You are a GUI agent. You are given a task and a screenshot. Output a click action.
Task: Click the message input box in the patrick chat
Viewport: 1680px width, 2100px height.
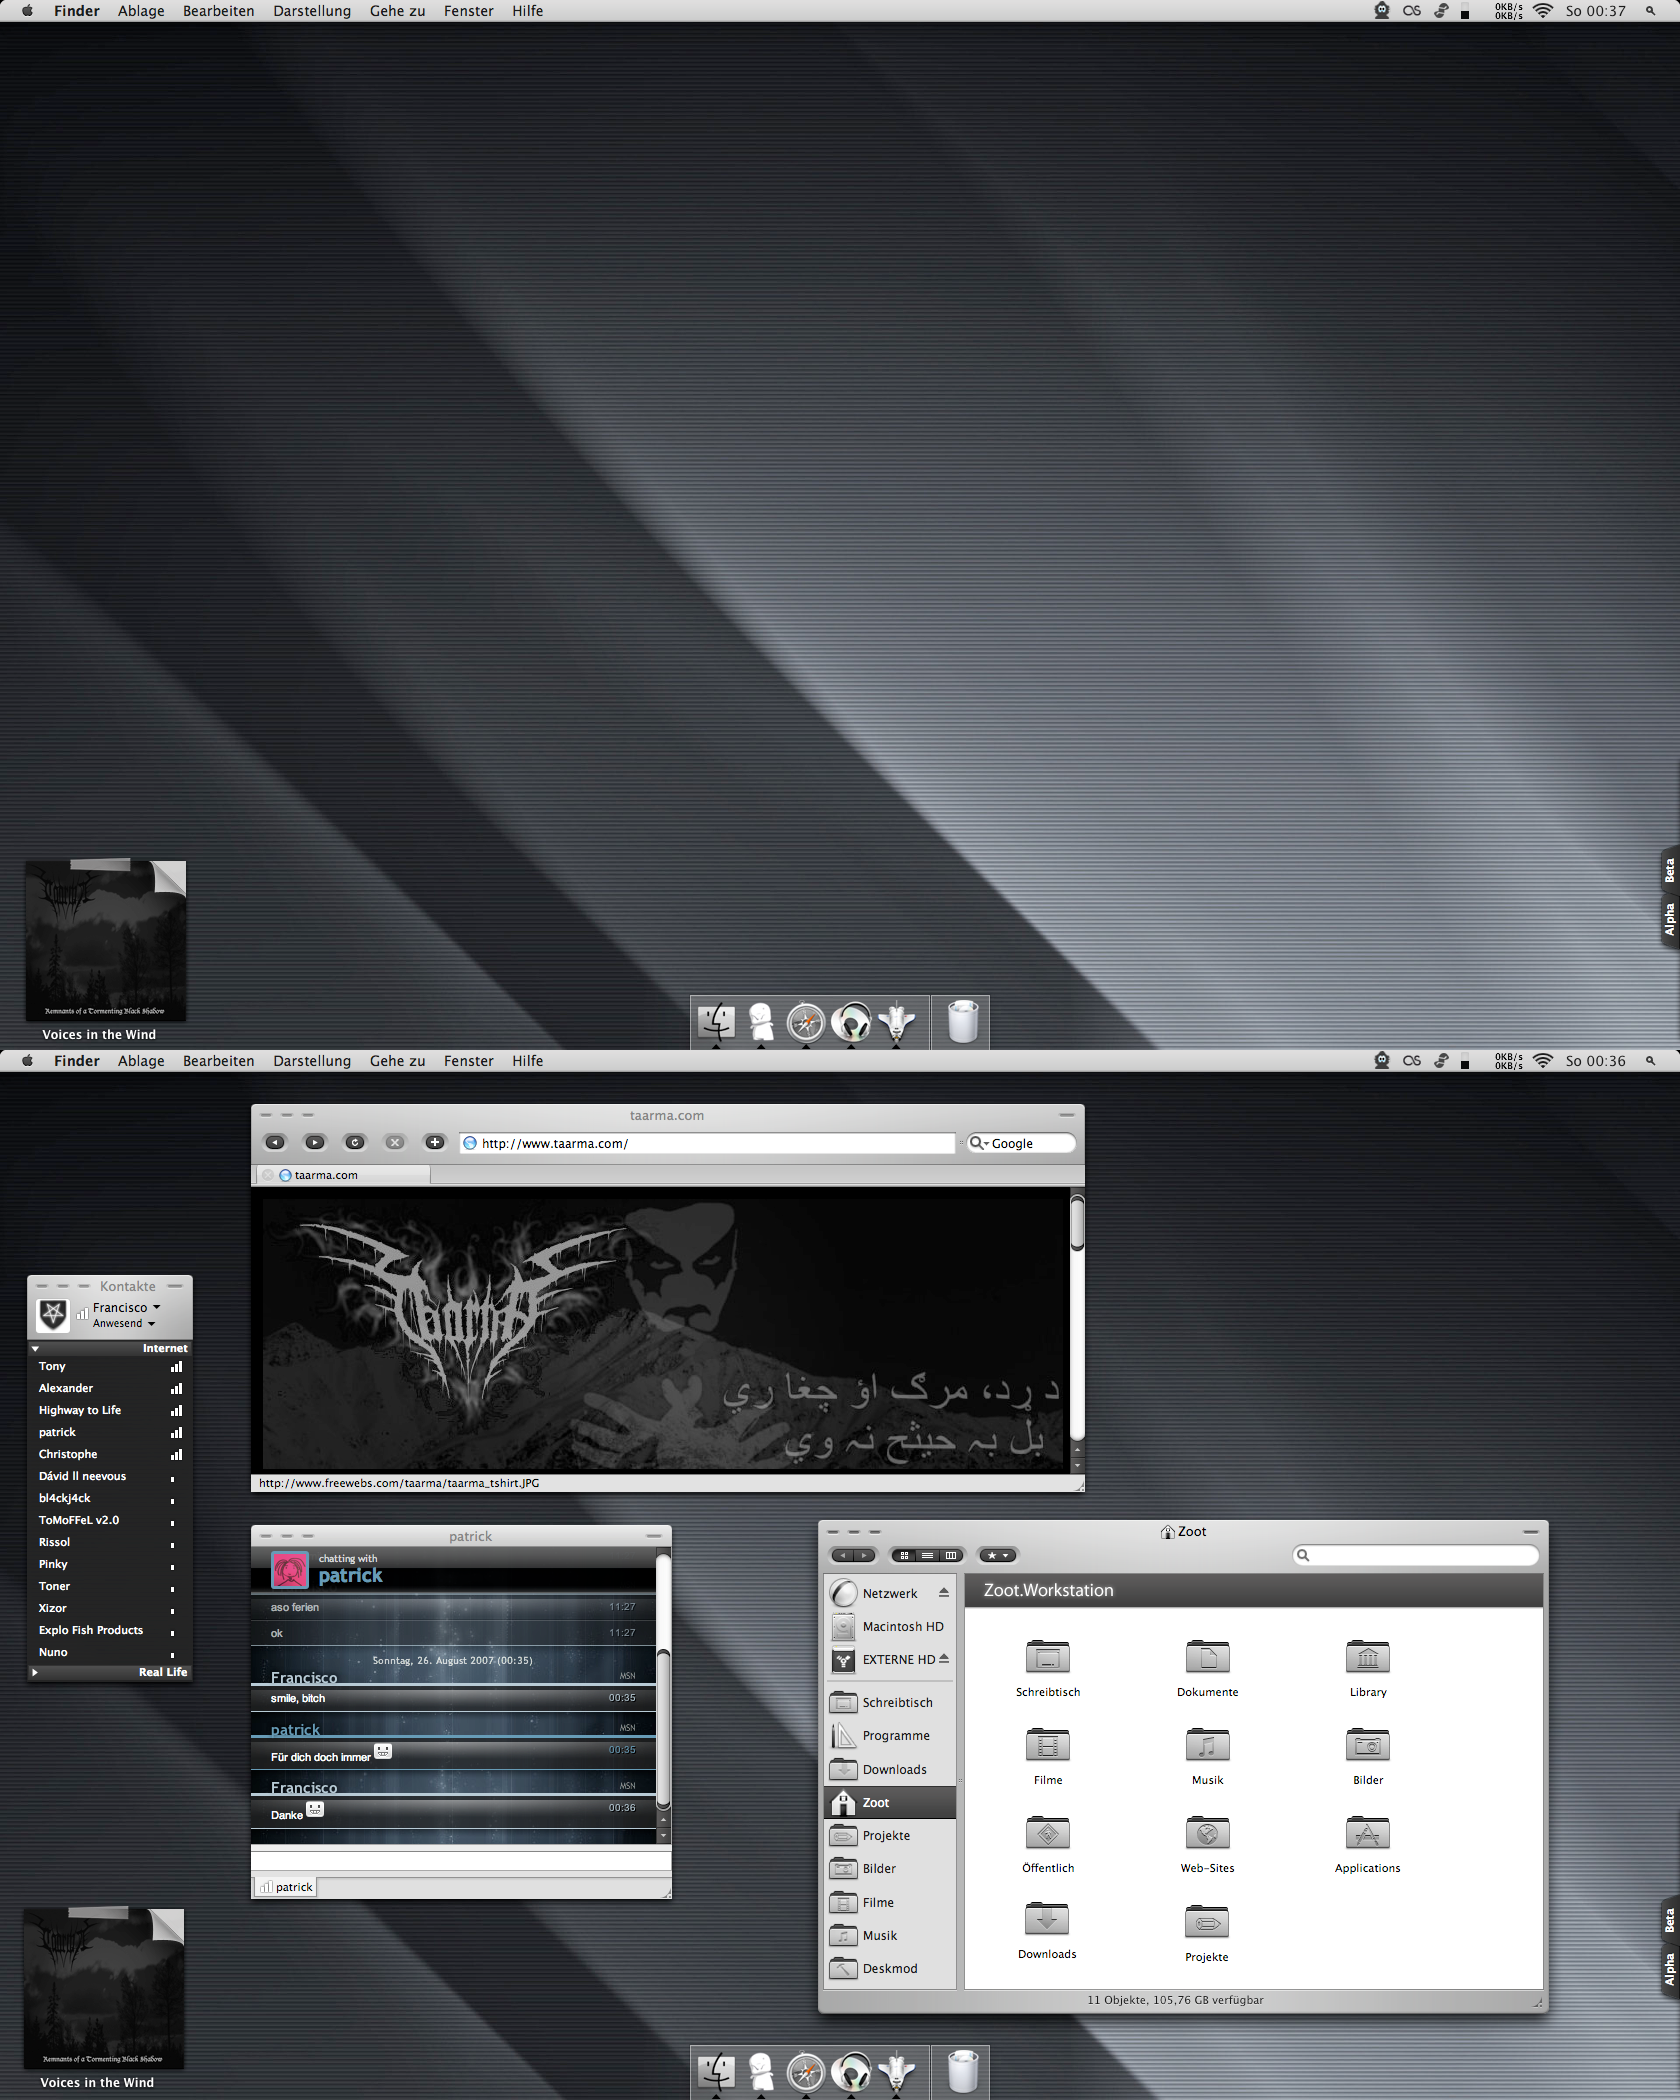pos(461,1862)
